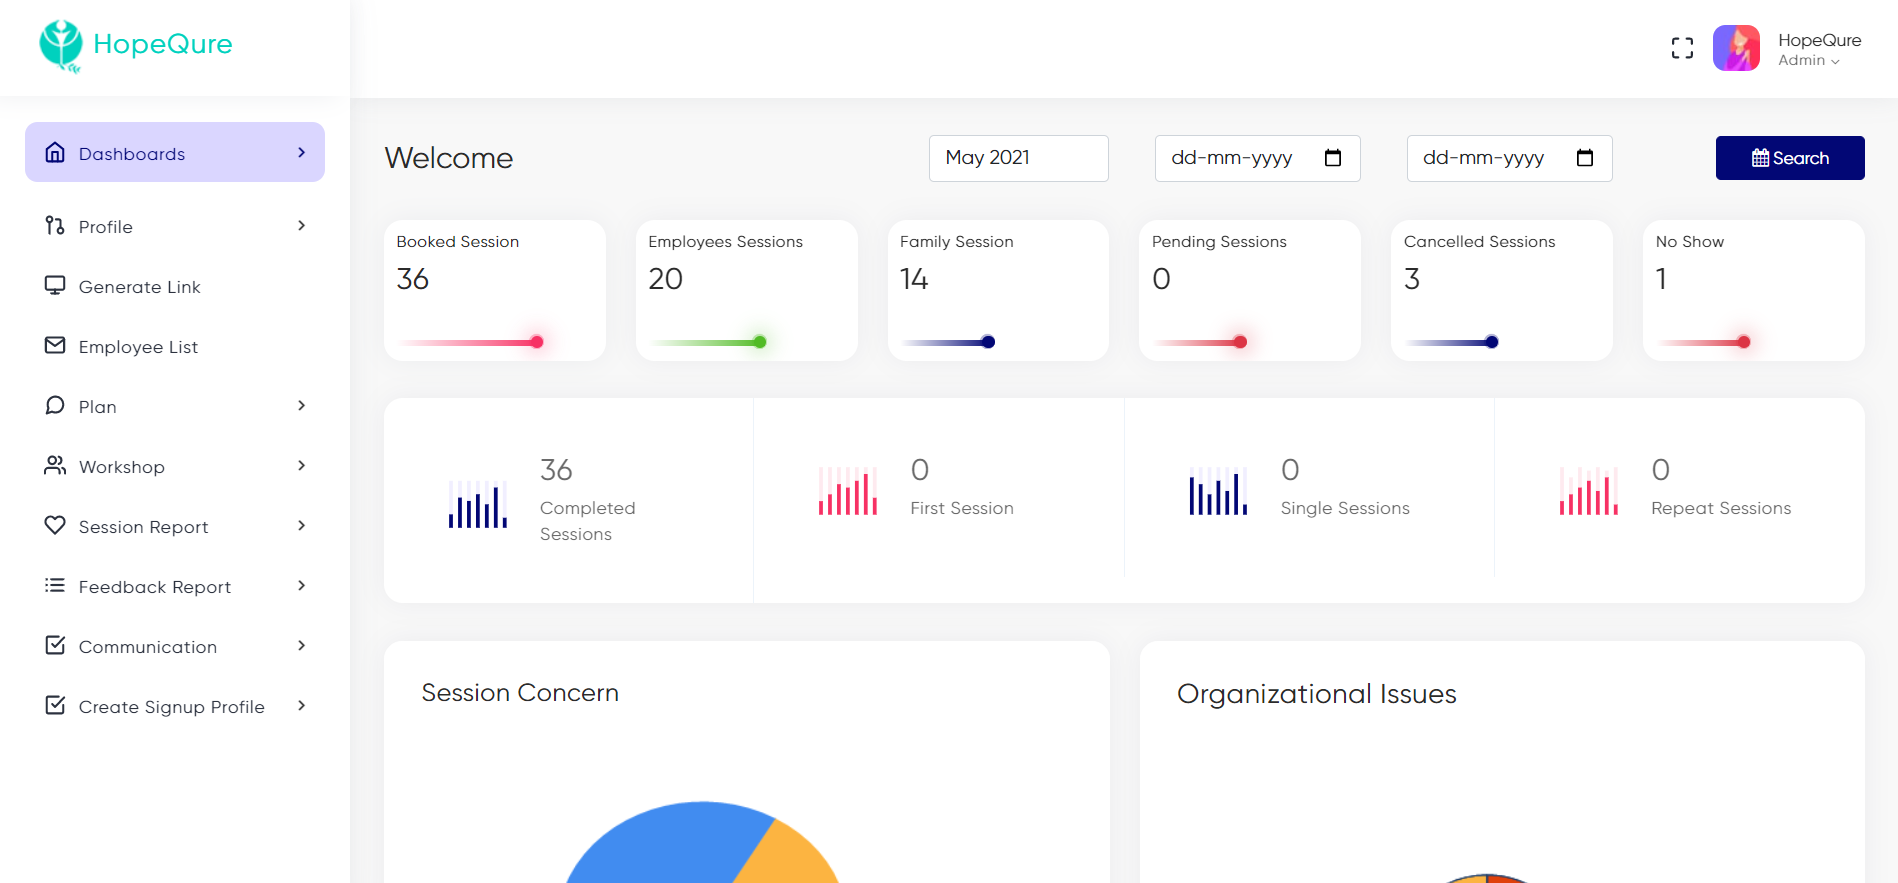
Task: Click the HopeQure leaf logo icon
Action: pos(61,45)
